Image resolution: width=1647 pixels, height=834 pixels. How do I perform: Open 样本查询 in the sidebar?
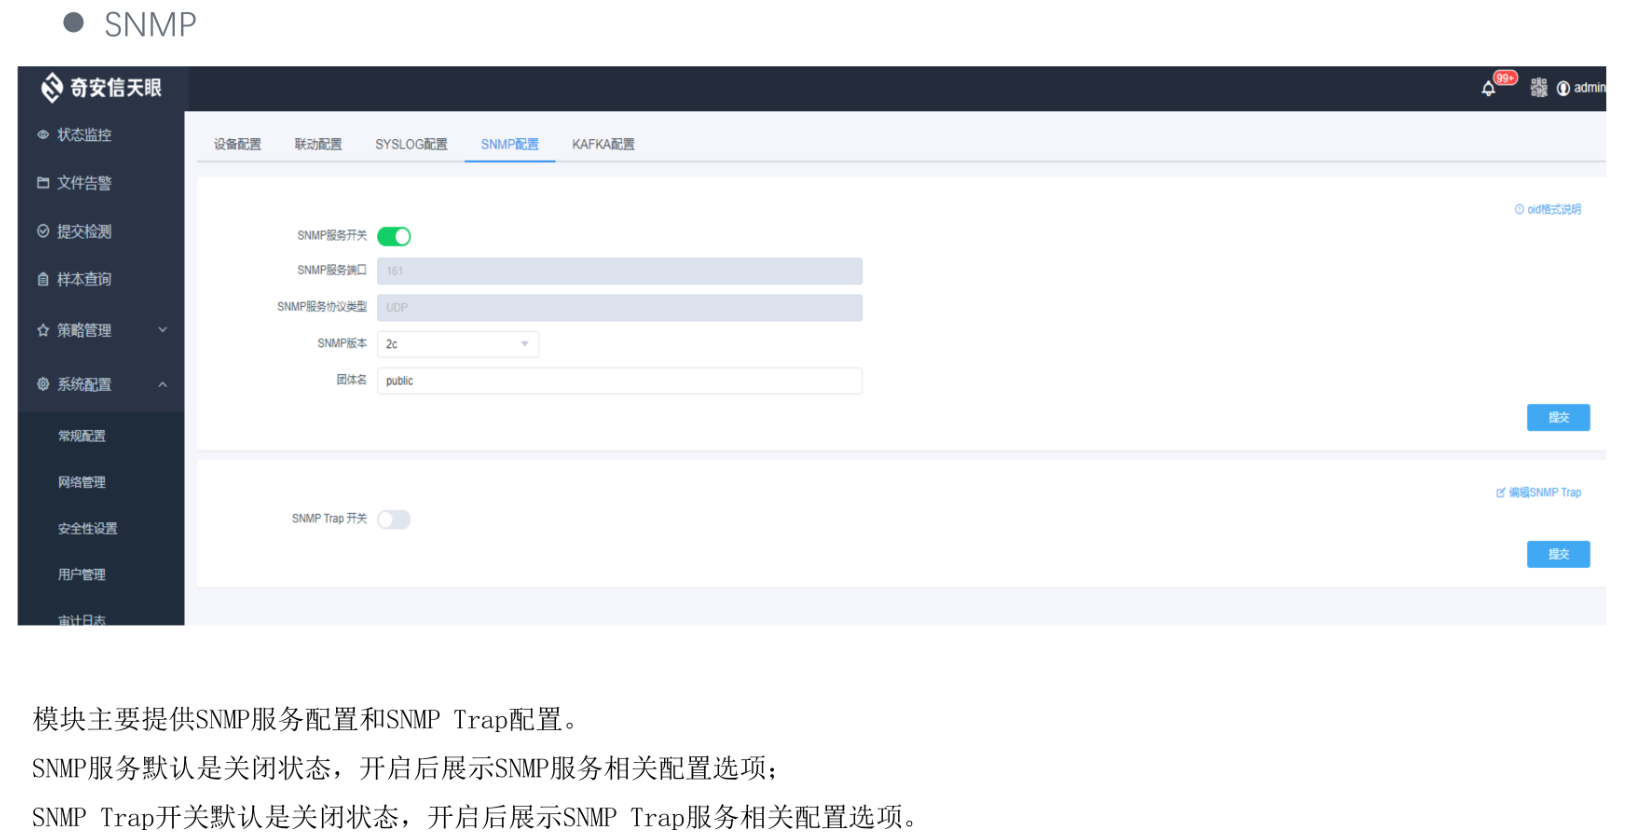[84, 280]
